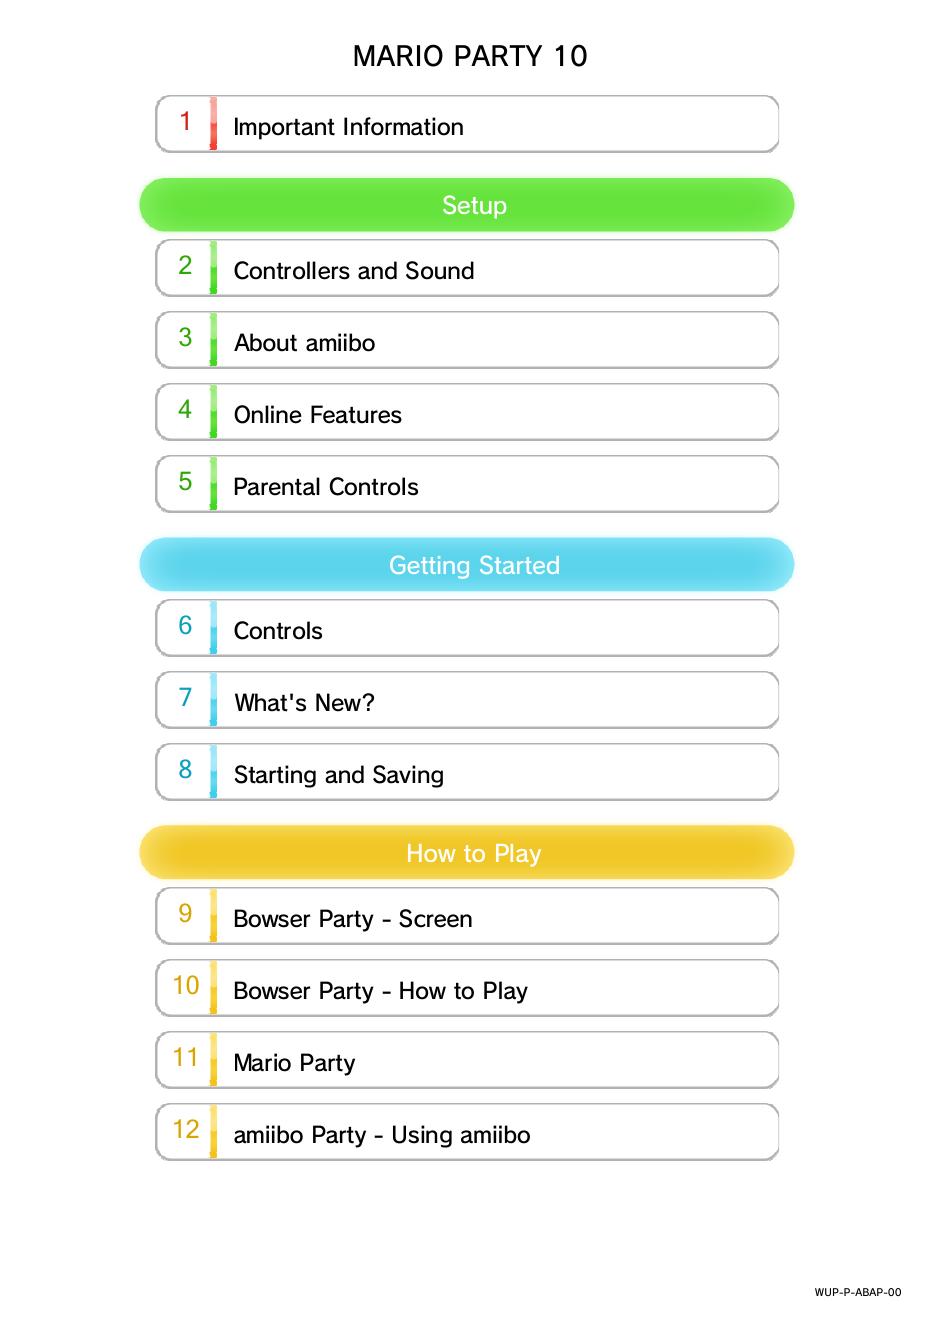Open Bowser Party - Screen entry
The height and width of the screenshot is (1324, 936).
tap(466, 918)
